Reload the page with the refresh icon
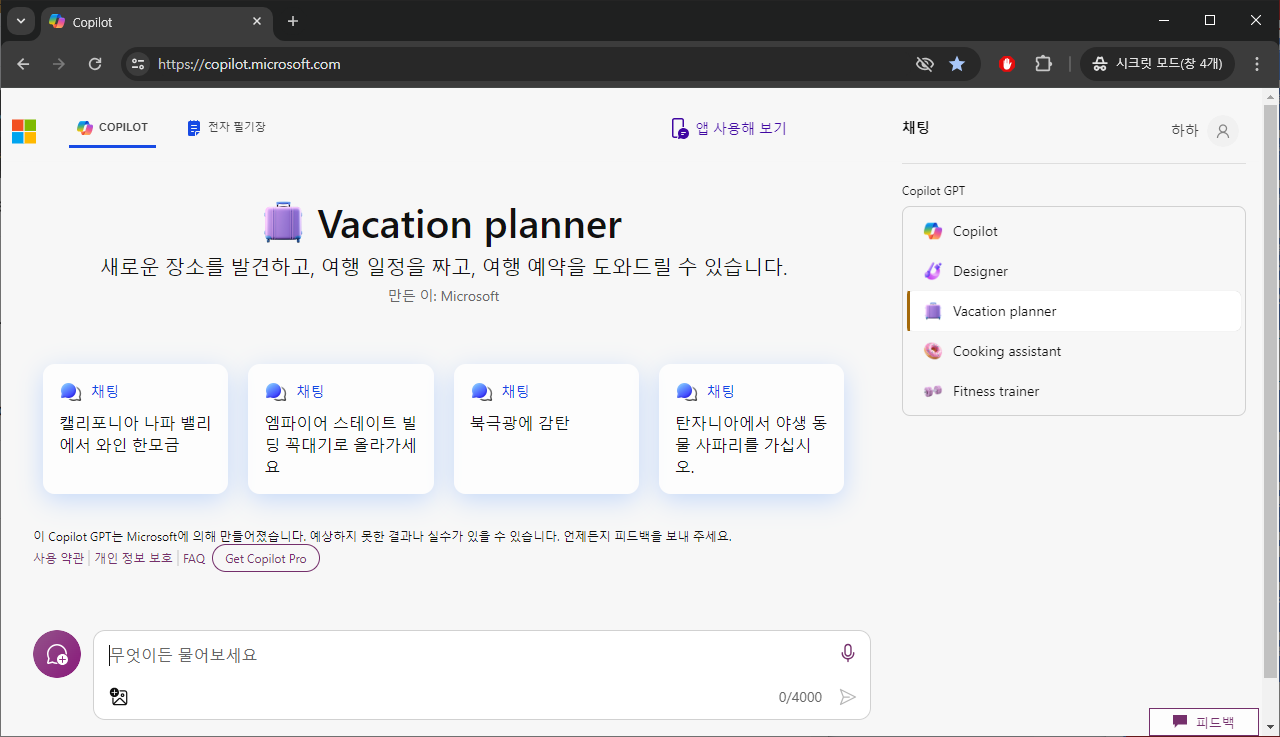Screen dimensions: 1280x737 coord(95,64)
